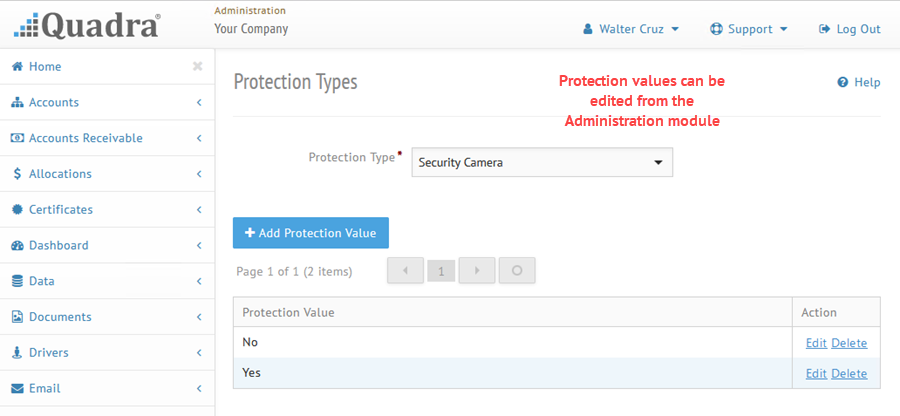The image size is (900, 416).
Task: Click Log Out link
Action: point(849,29)
